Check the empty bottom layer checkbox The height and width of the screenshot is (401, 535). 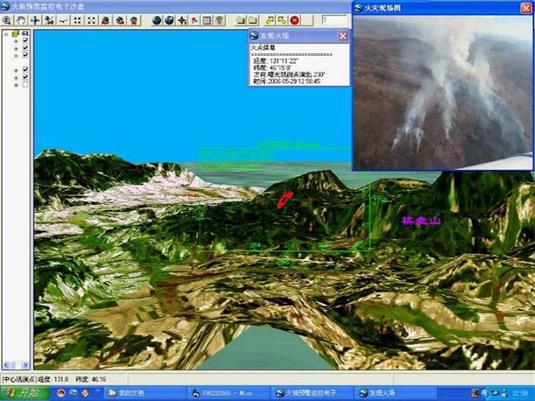pos(25,85)
